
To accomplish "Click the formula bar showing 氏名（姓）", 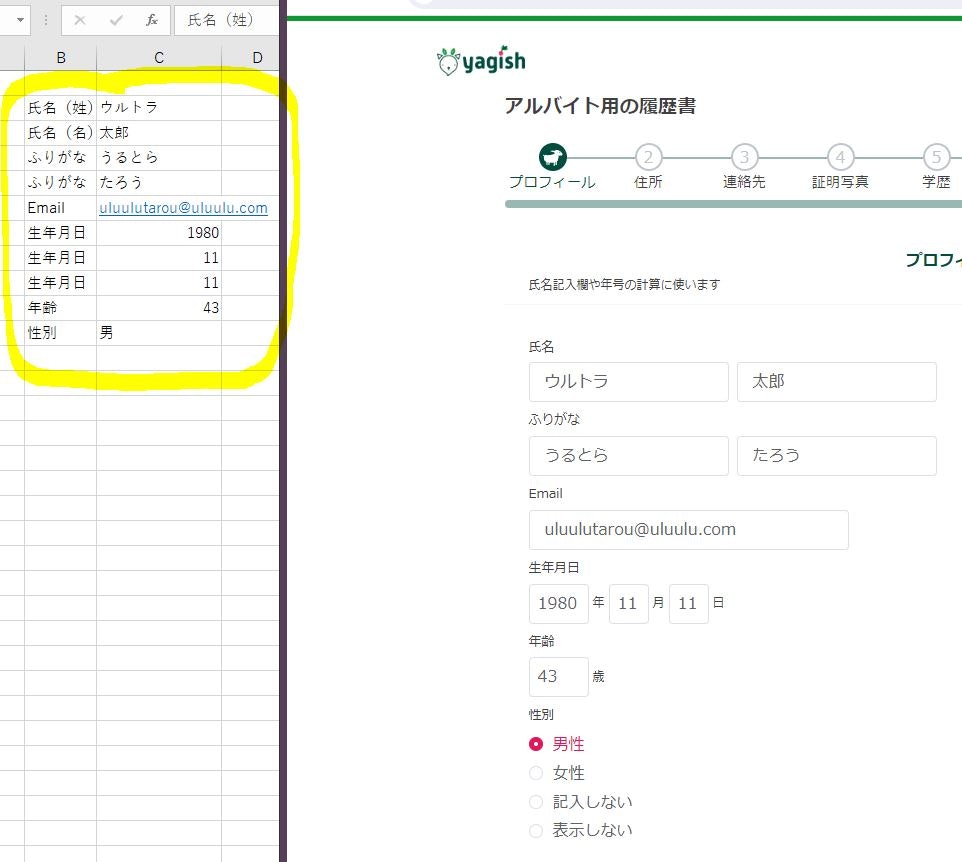I will coord(226,20).
